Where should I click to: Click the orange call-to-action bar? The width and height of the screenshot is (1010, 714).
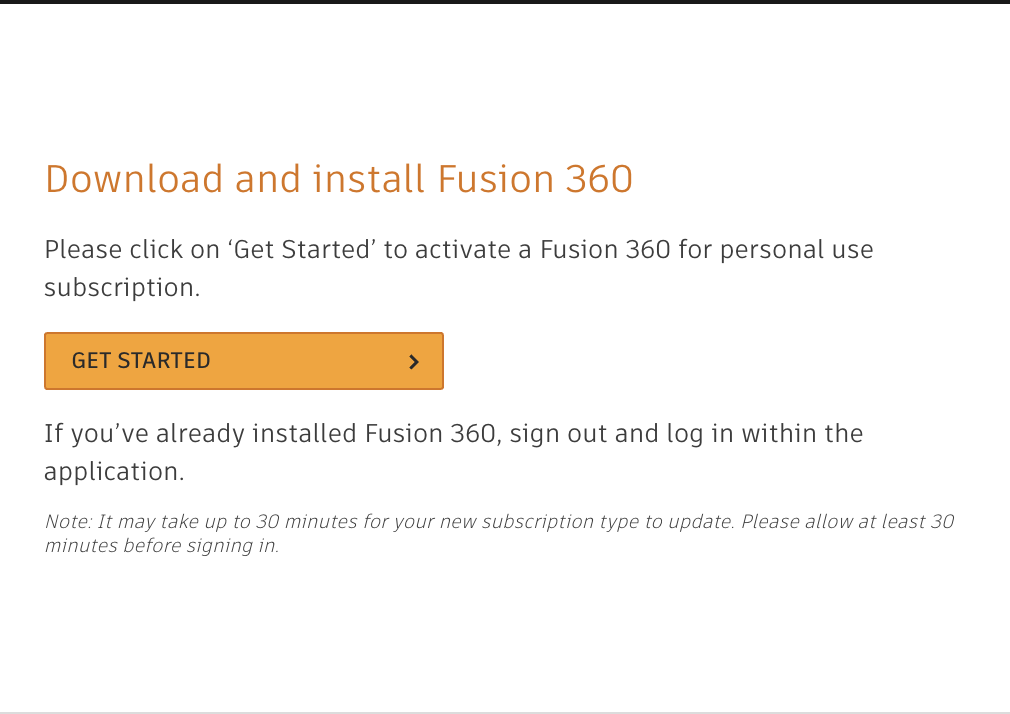(x=243, y=360)
